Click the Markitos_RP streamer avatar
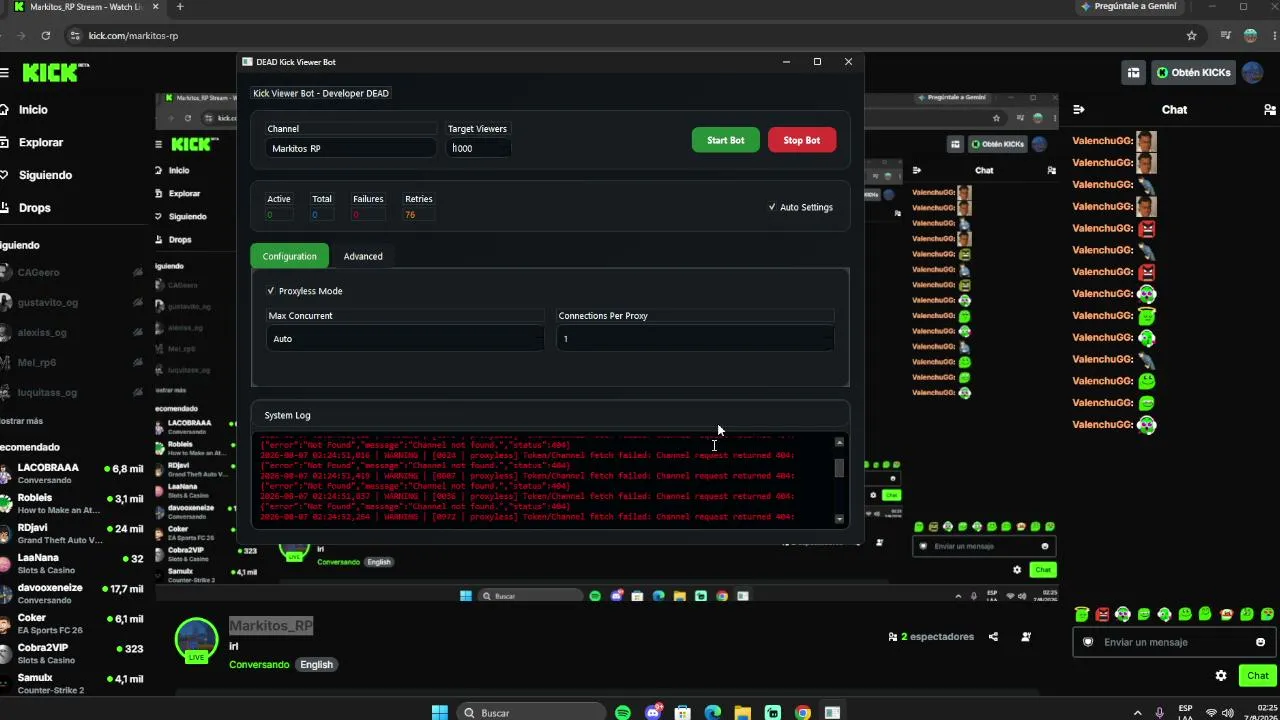Screen dimensions: 1280x720 pos(196,641)
